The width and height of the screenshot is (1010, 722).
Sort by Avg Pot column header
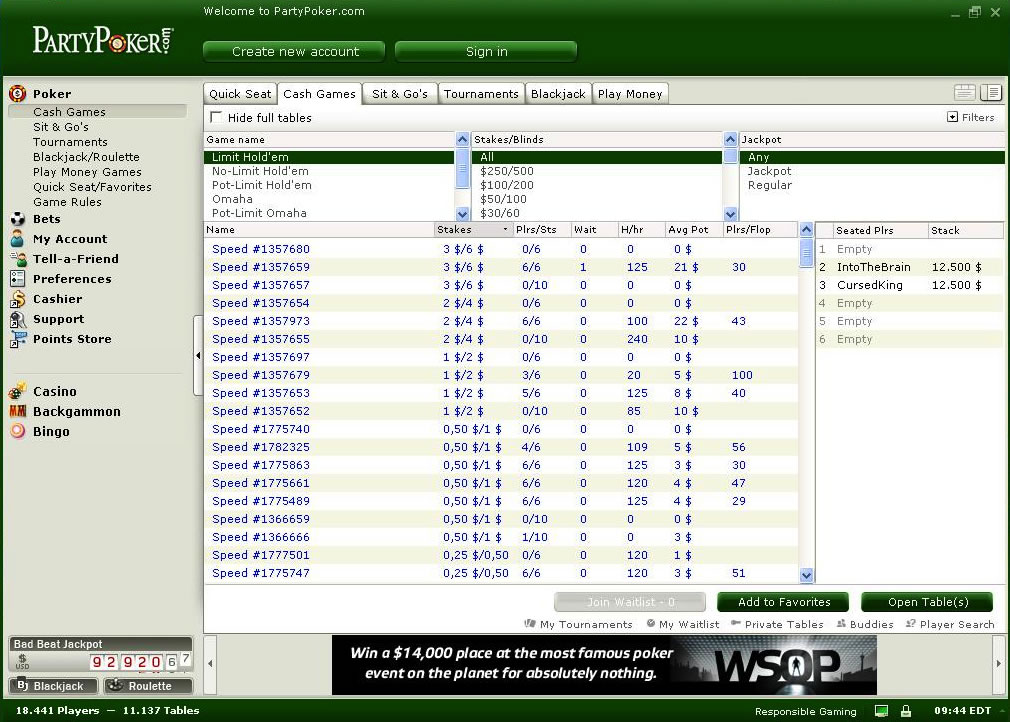(x=694, y=229)
